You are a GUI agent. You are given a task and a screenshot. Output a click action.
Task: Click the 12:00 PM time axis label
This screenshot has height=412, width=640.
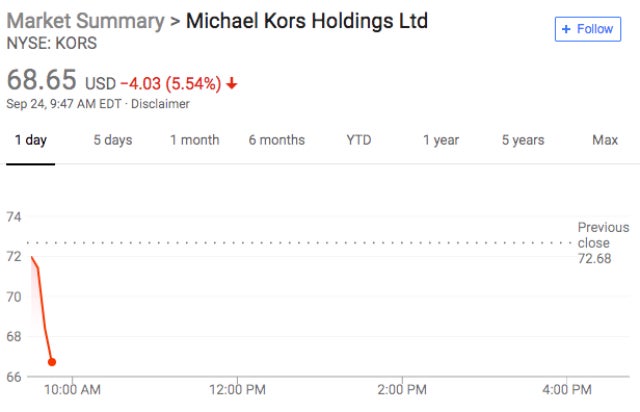pyautogui.click(x=238, y=389)
